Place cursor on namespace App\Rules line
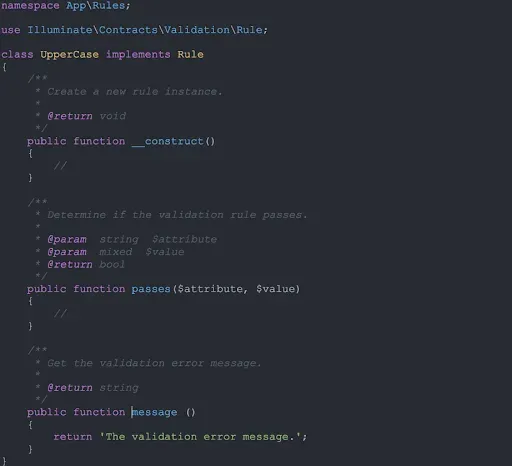Viewport: 512px width, 466px height. [x=66, y=6]
